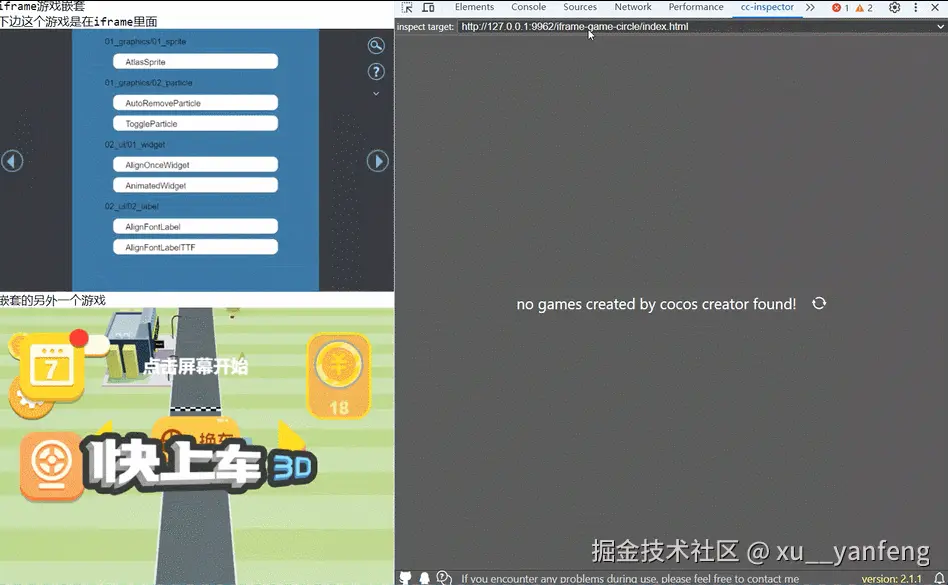
Task: Click the refresh icon beside no games message
Action: [819, 303]
